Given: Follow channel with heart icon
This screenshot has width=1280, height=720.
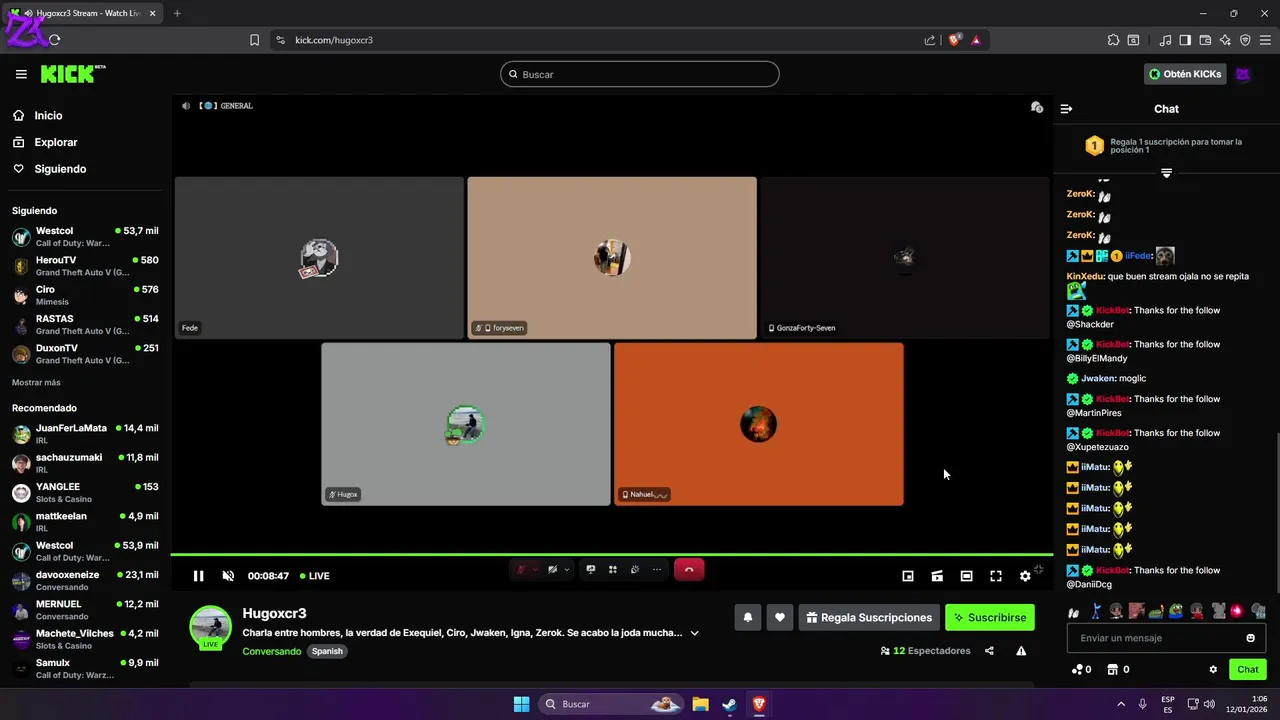Looking at the screenshot, I should point(780,618).
